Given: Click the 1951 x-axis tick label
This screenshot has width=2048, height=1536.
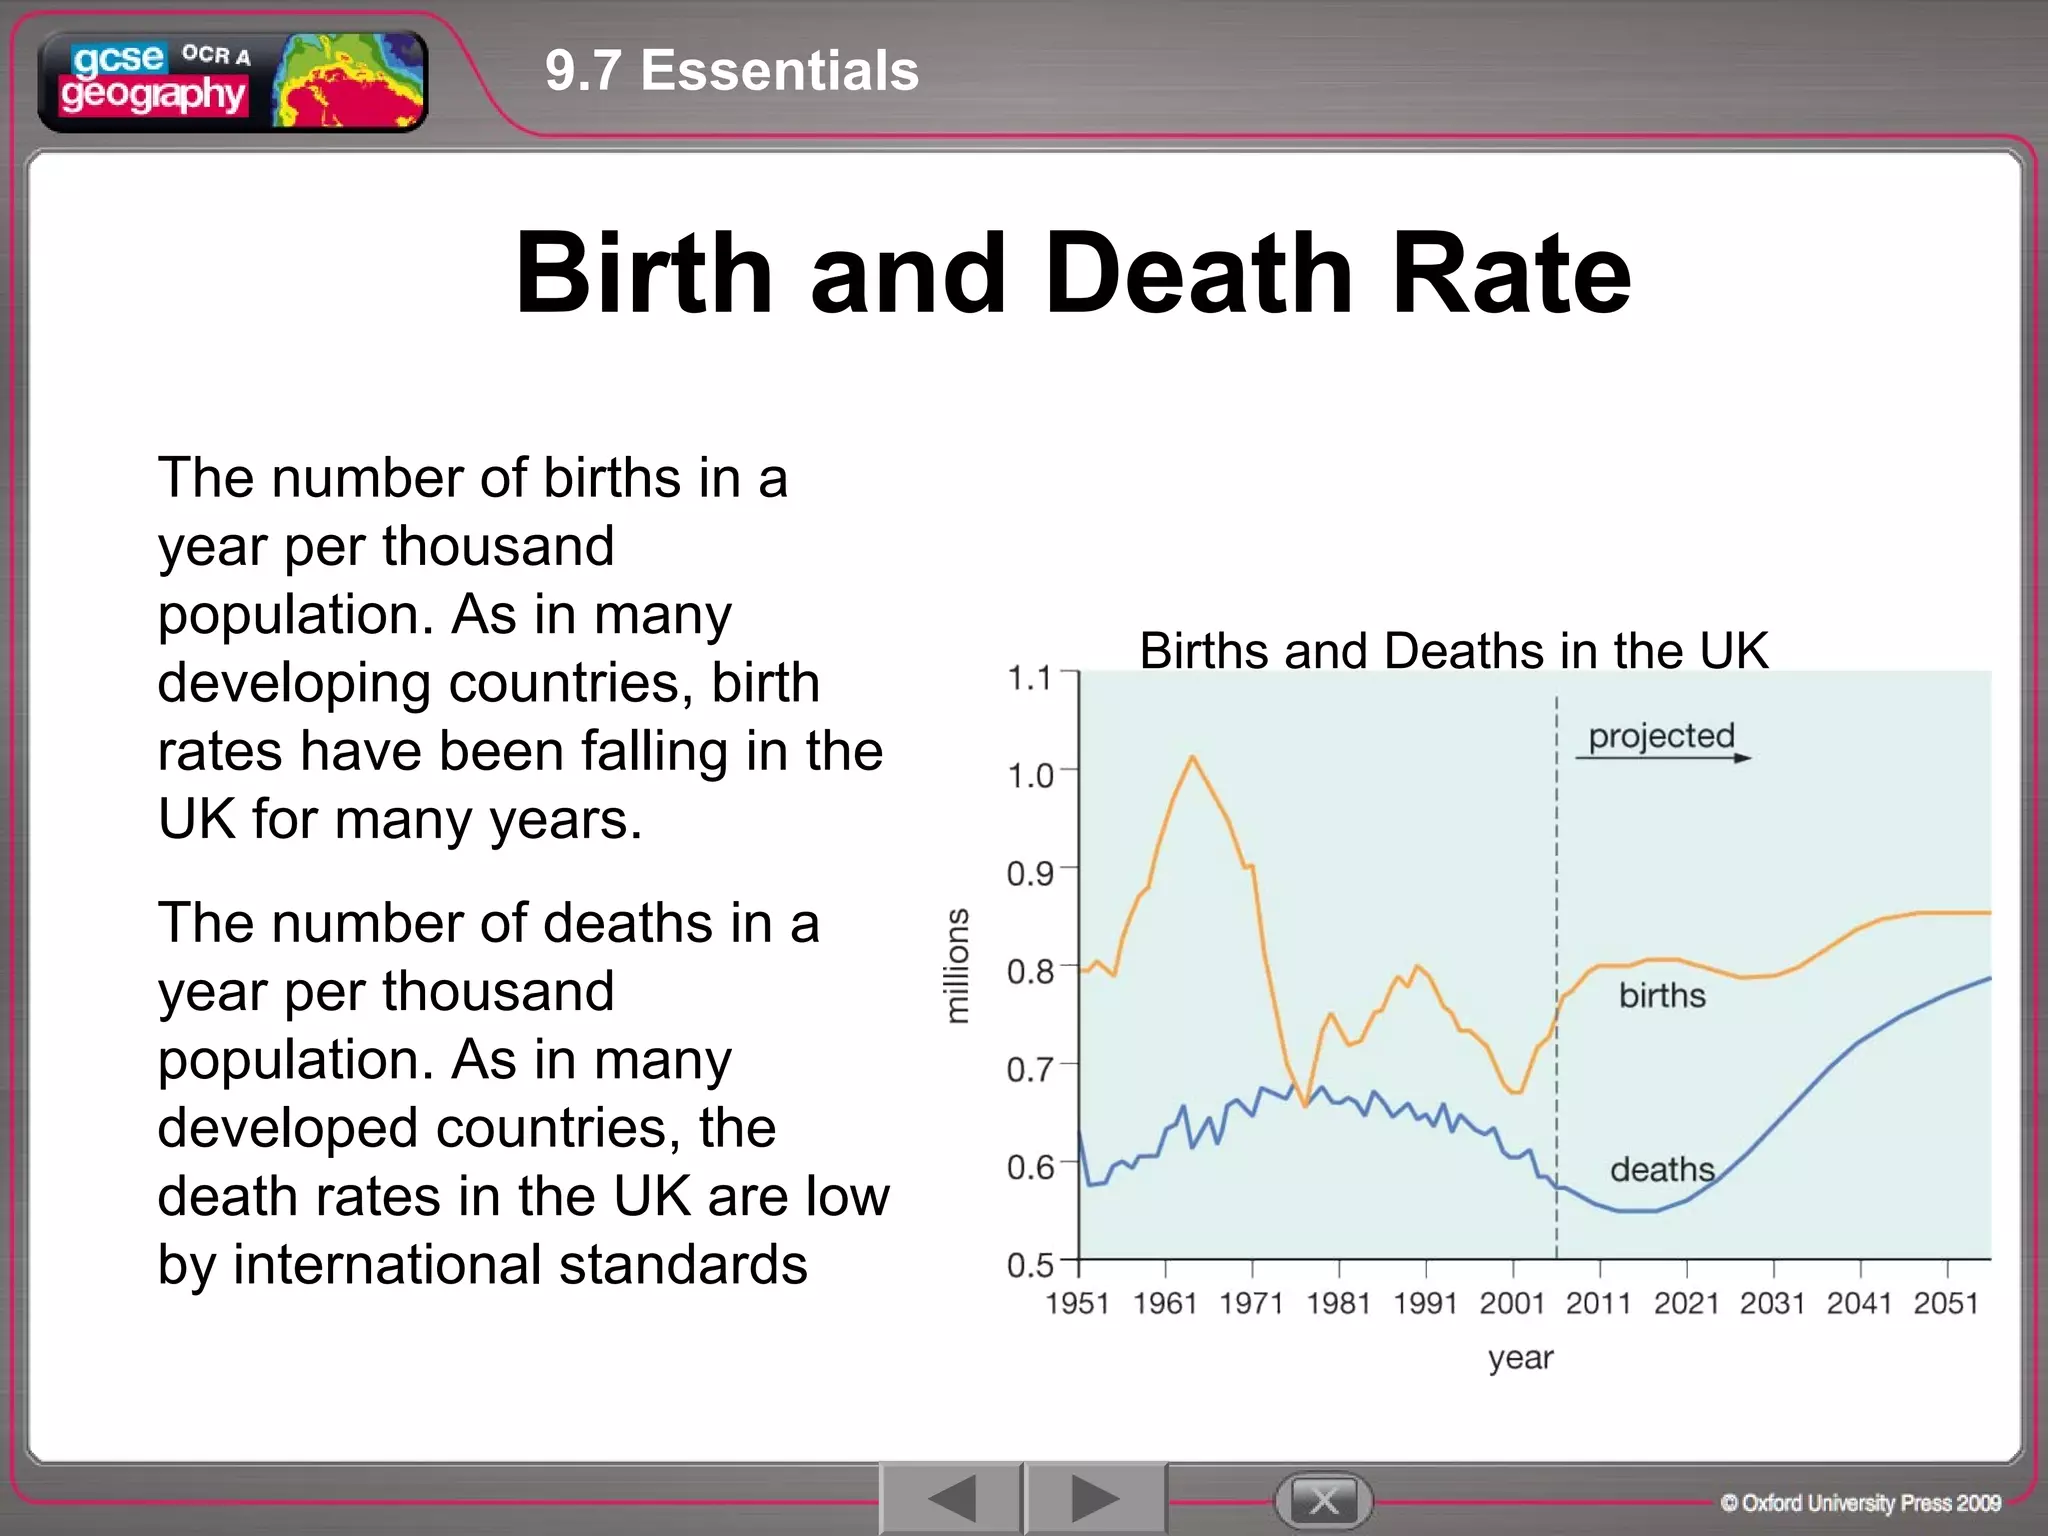Looking at the screenshot, I should coord(1077,1304).
